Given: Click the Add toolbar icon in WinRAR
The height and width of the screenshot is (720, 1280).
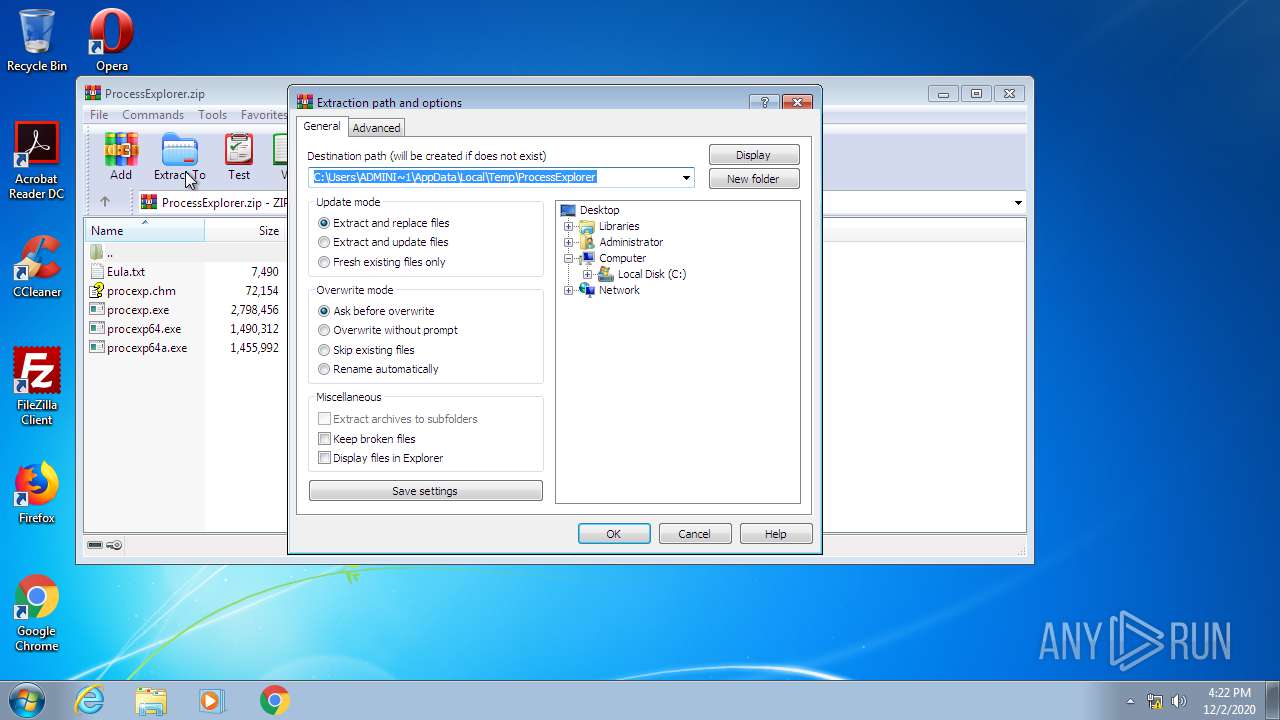Looking at the screenshot, I should [121, 157].
